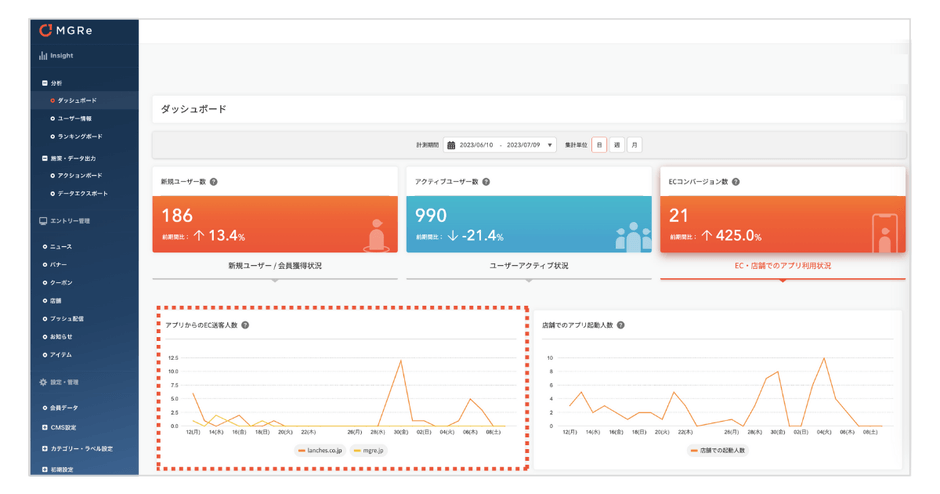
Task: Click help icon beside ECコンバージョン数
Action: (736, 182)
